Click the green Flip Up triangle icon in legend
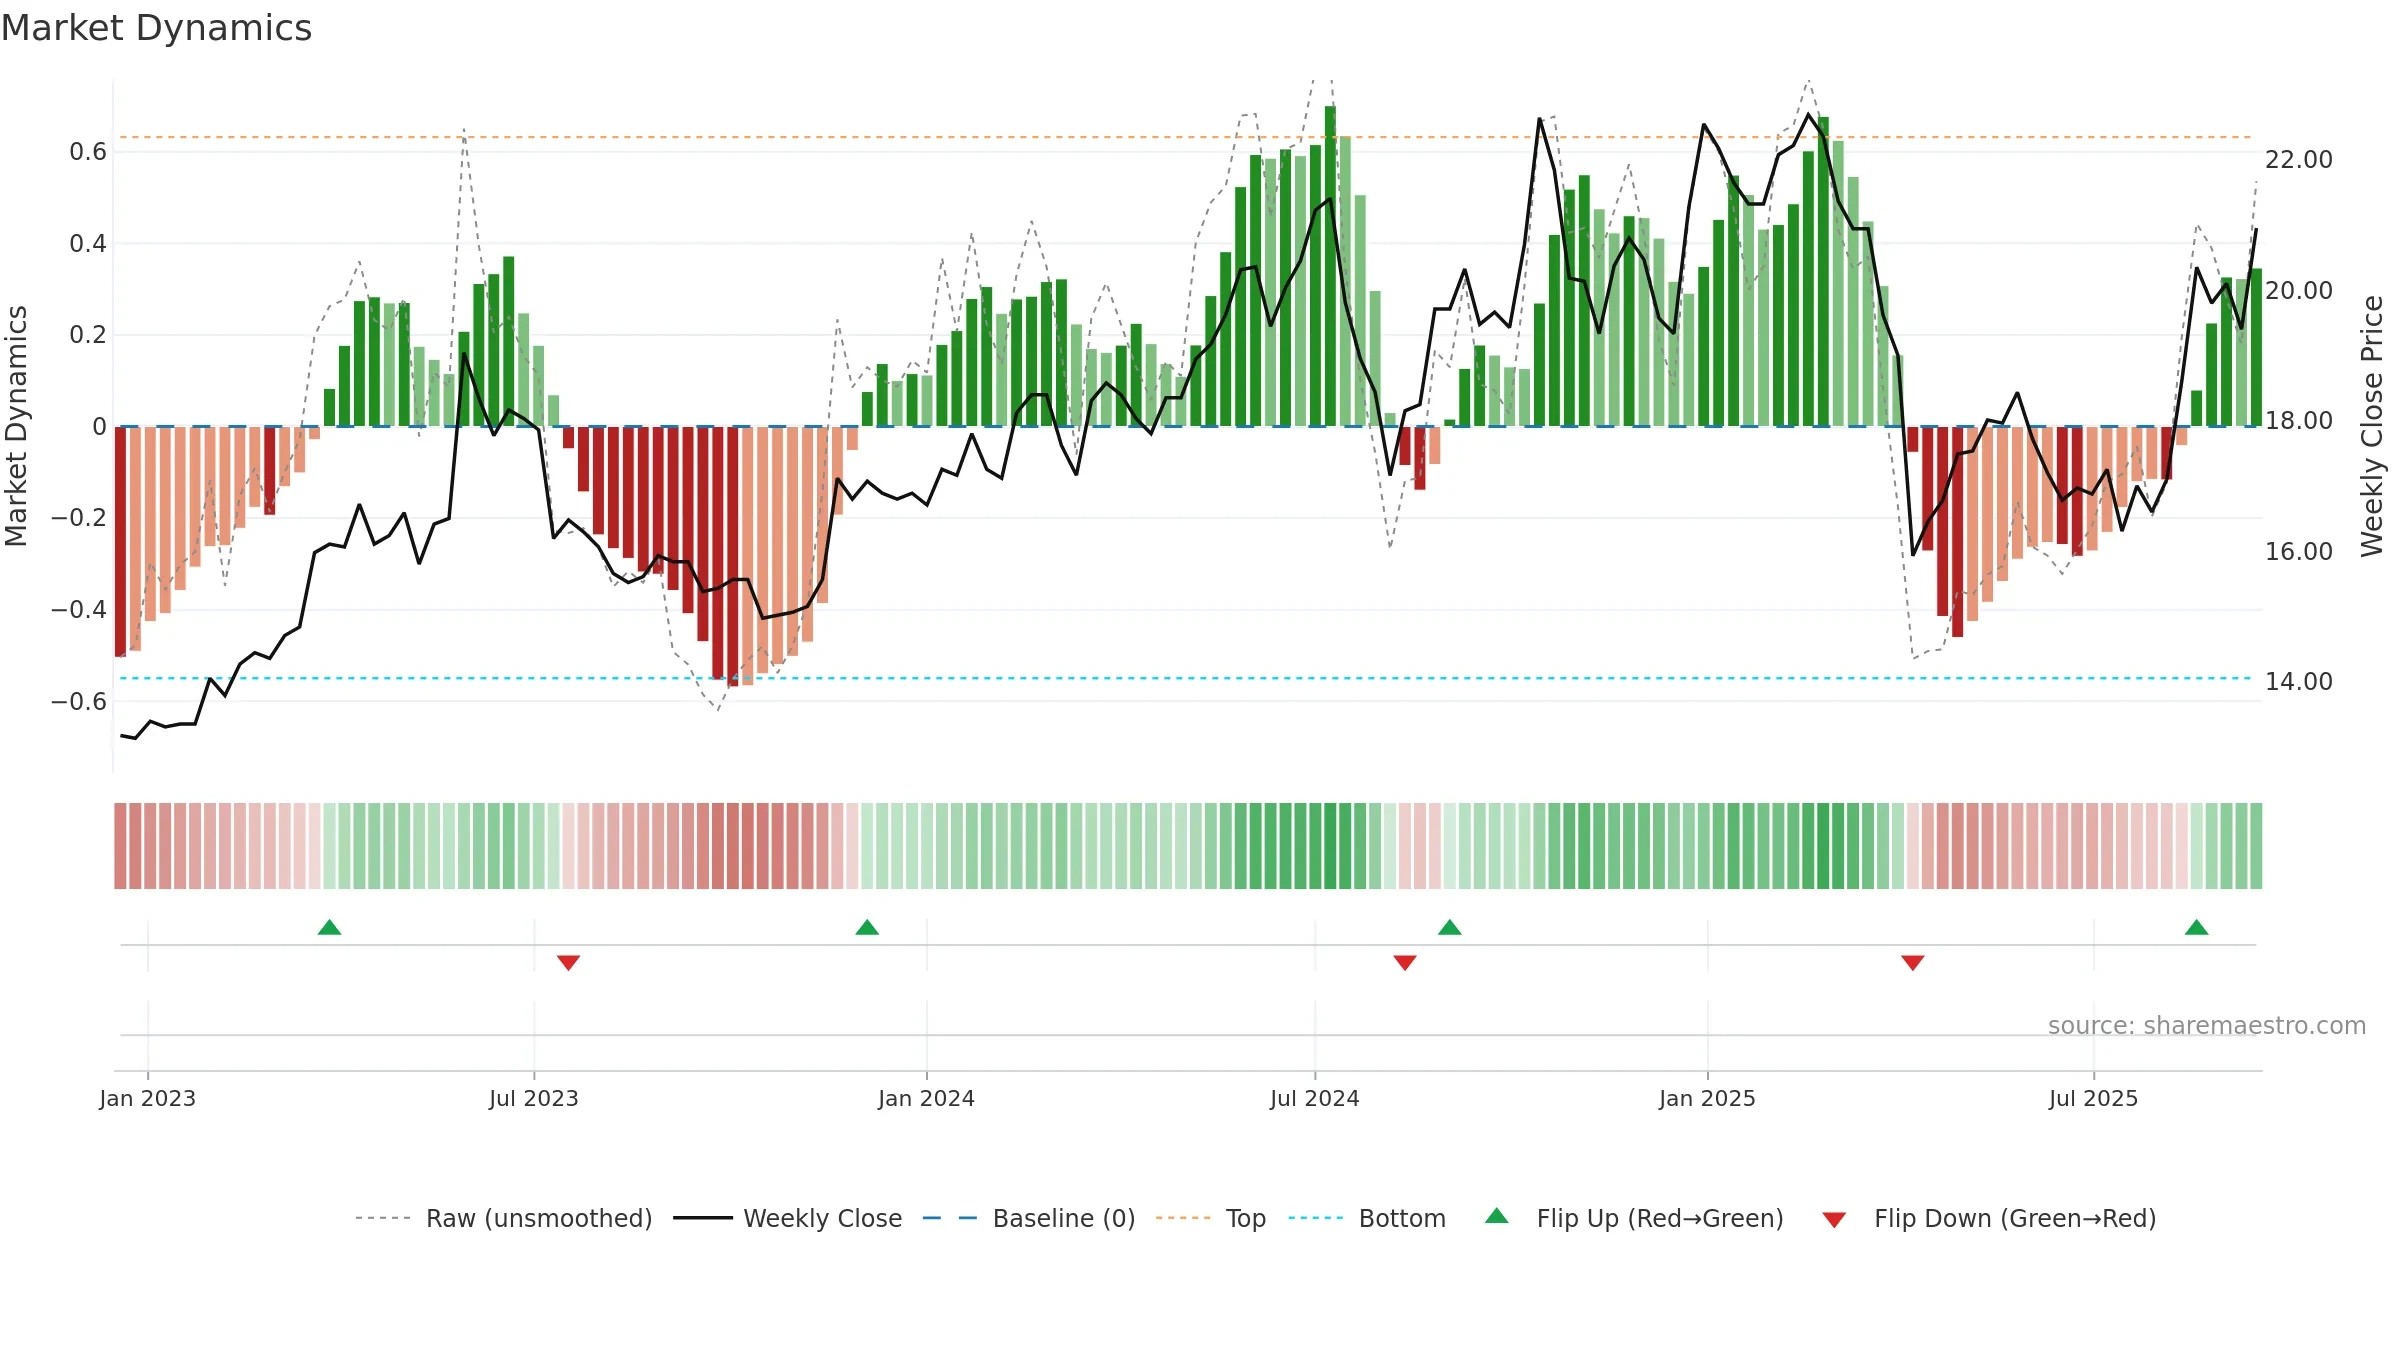This screenshot has height=1350, width=2400. 1497,1216
